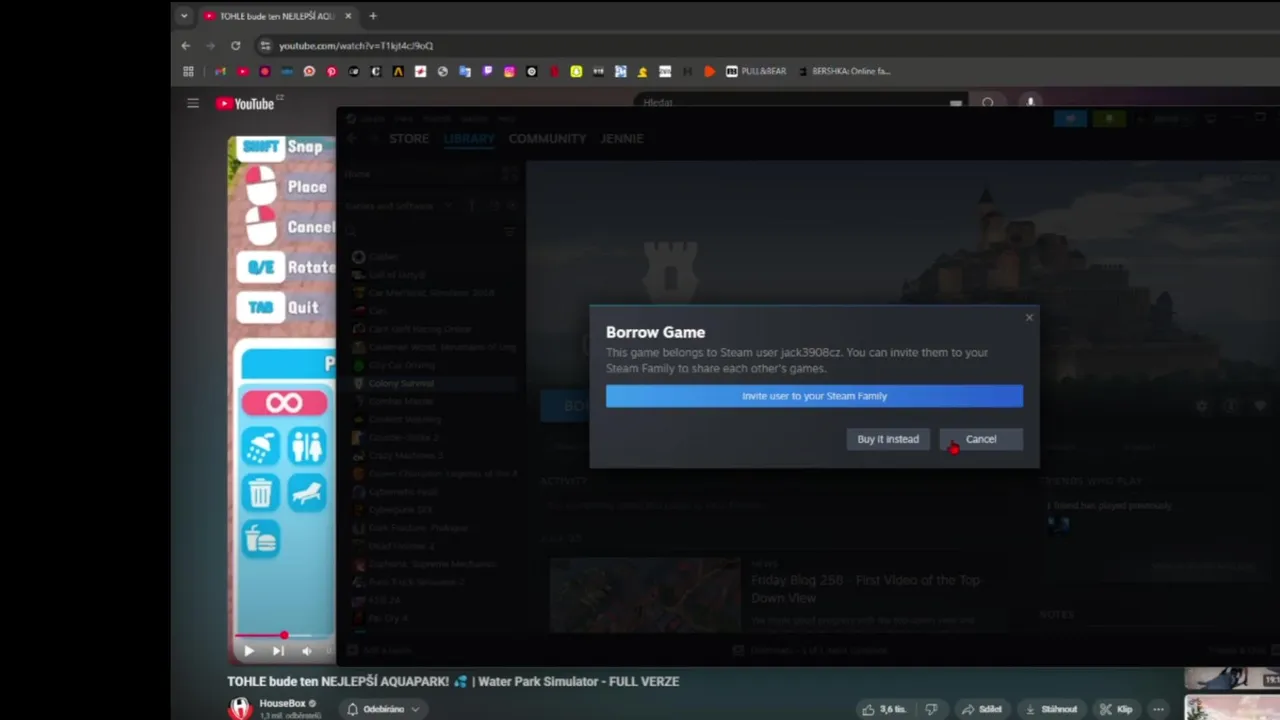Screen dimensions: 1280x720
Task: Open 'BERSHKA: Online fa...' bookmark
Action: pos(844,71)
